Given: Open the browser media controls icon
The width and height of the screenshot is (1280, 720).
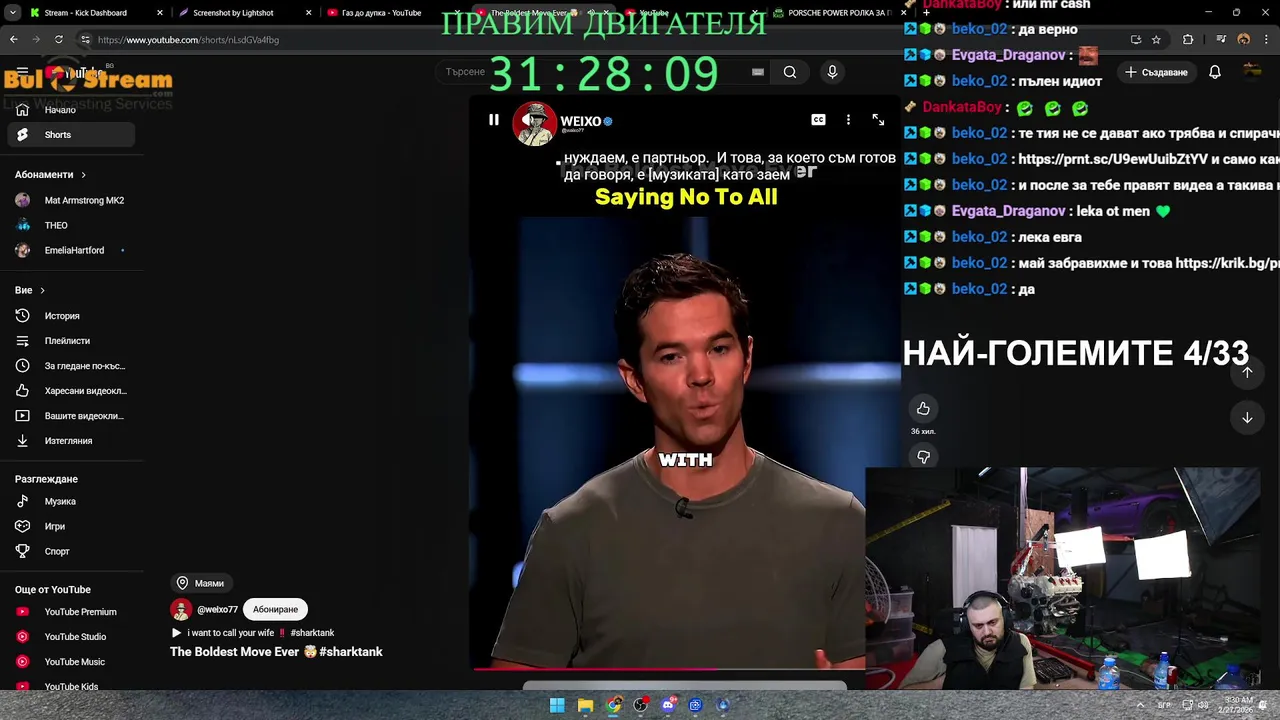Looking at the screenshot, I should click(1221, 40).
